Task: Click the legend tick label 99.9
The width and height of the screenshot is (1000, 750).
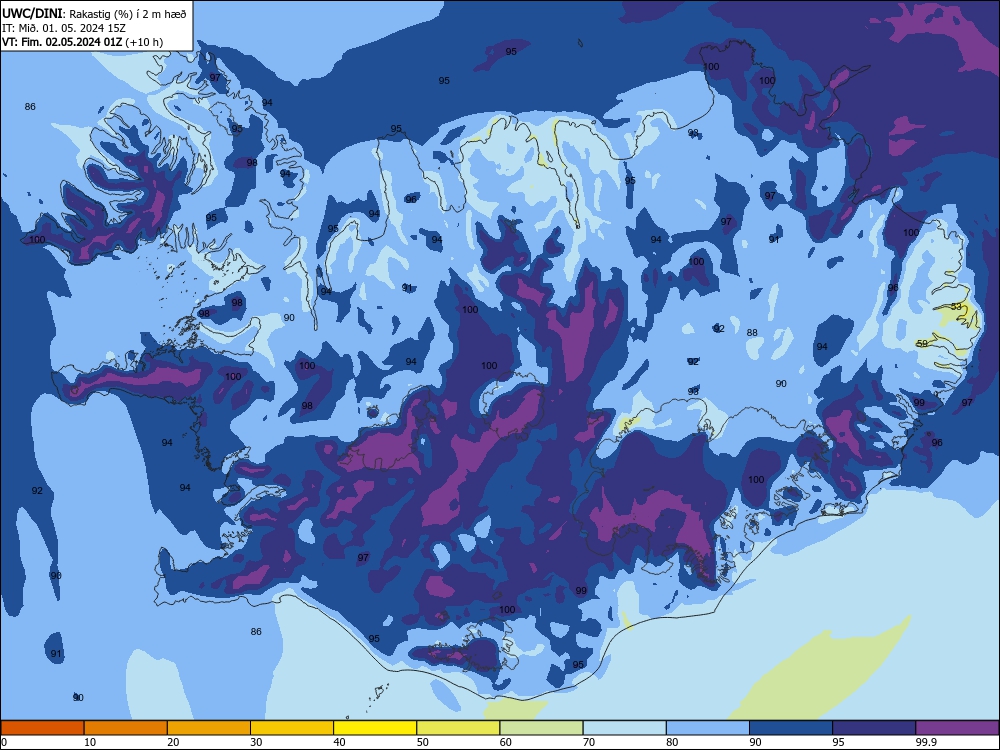Action: pyautogui.click(x=926, y=742)
